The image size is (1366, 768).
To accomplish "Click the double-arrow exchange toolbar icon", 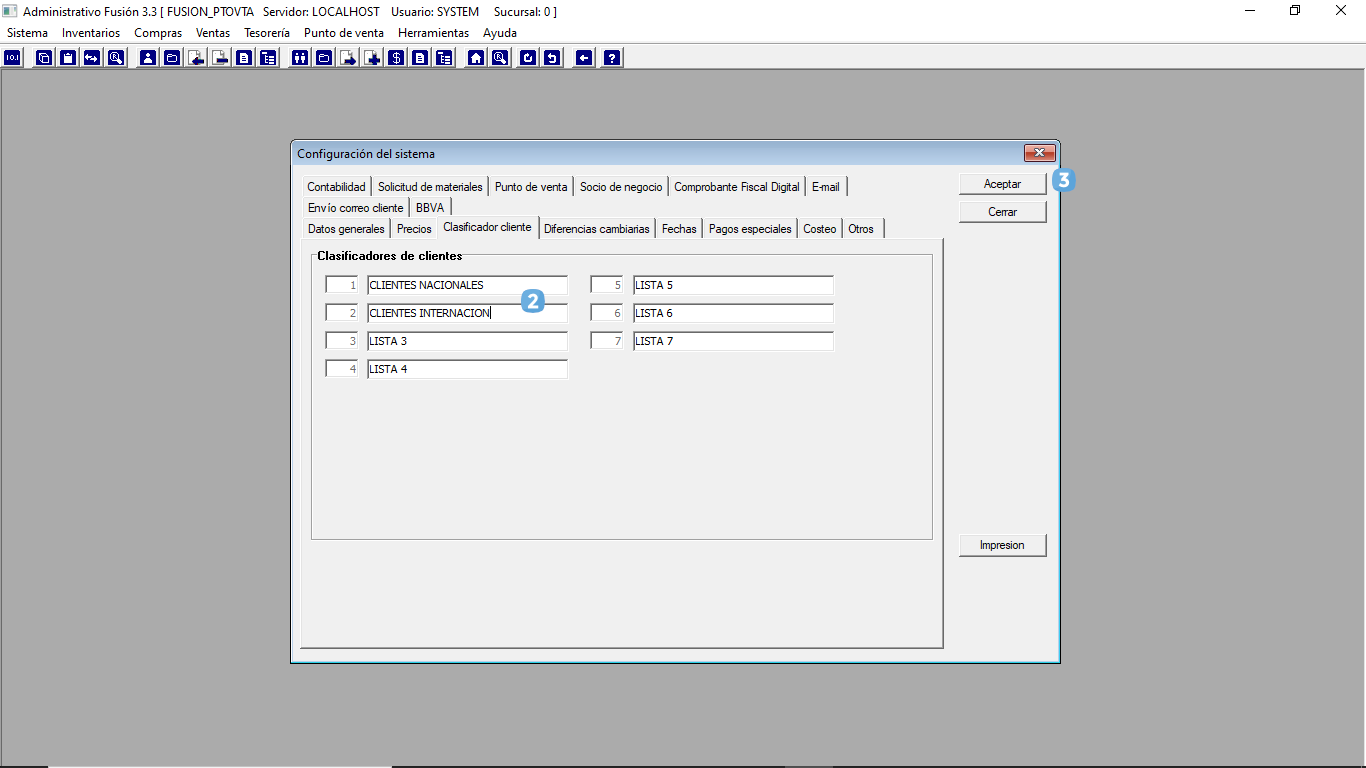I will (x=92, y=58).
